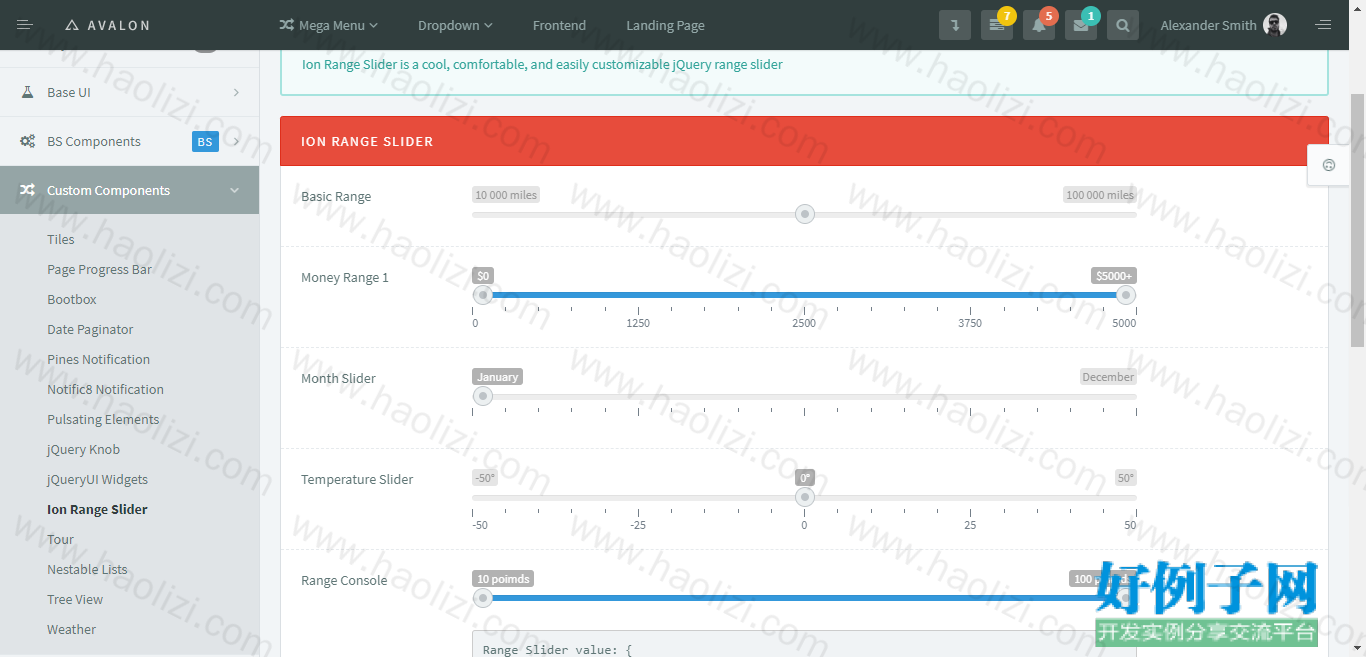This screenshot has width=1366, height=657.
Task: Click the BS badge in sidebar
Action: click(205, 142)
